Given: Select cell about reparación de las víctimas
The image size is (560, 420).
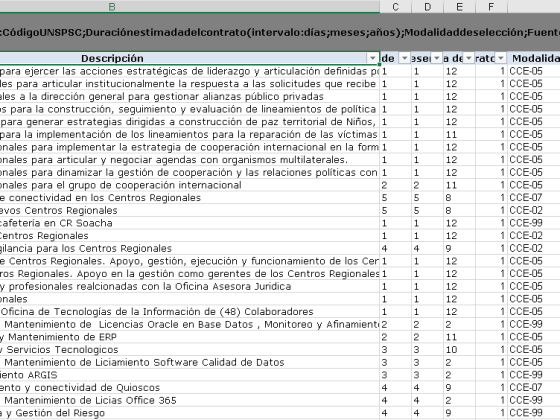Looking at the screenshot, I should 190,135.
